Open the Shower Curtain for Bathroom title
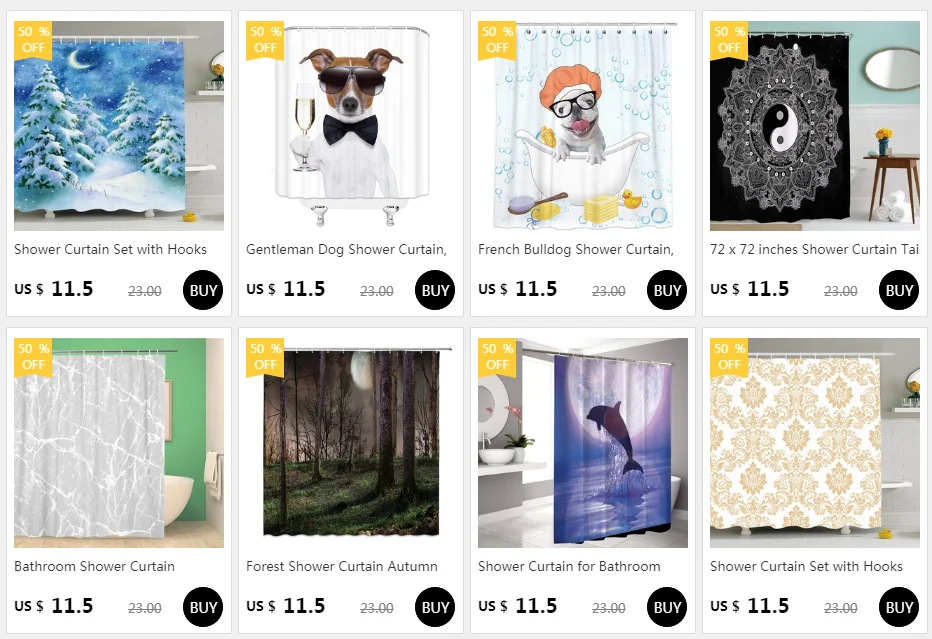Image resolution: width=932 pixels, height=639 pixels. click(569, 566)
